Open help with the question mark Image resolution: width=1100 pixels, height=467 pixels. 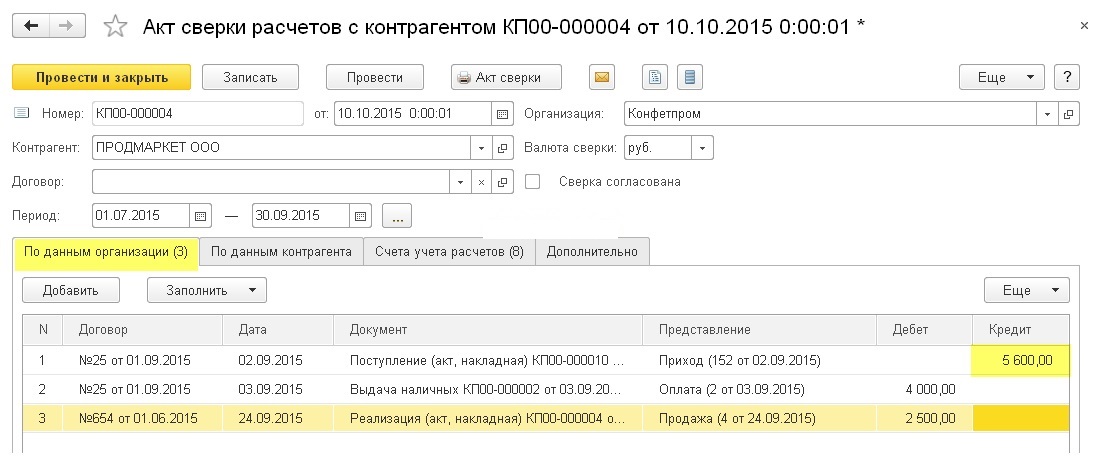[x=1067, y=77]
